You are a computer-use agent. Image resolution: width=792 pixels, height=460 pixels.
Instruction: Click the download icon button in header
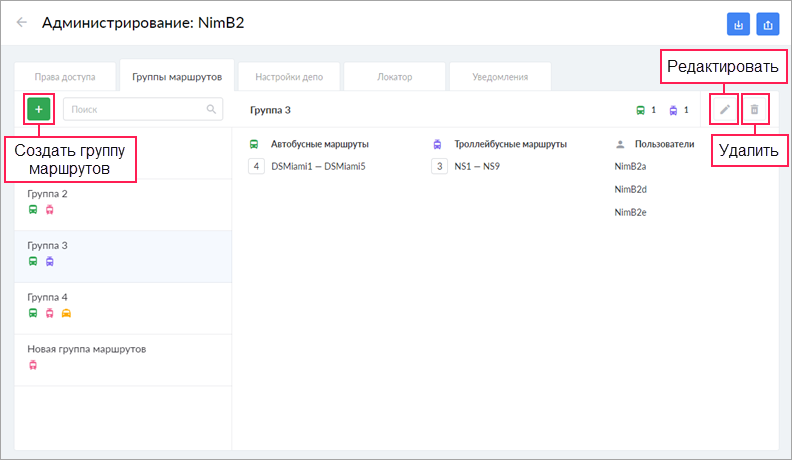(x=737, y=23)
